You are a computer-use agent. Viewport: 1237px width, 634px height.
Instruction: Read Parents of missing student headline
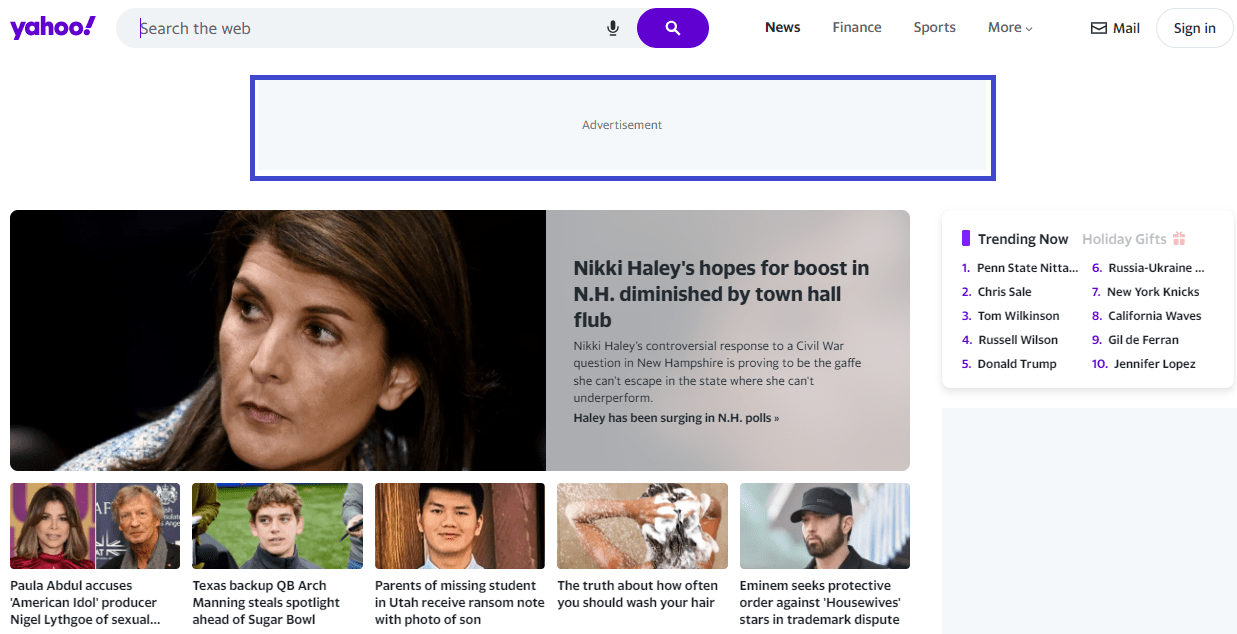pos(460,603)
